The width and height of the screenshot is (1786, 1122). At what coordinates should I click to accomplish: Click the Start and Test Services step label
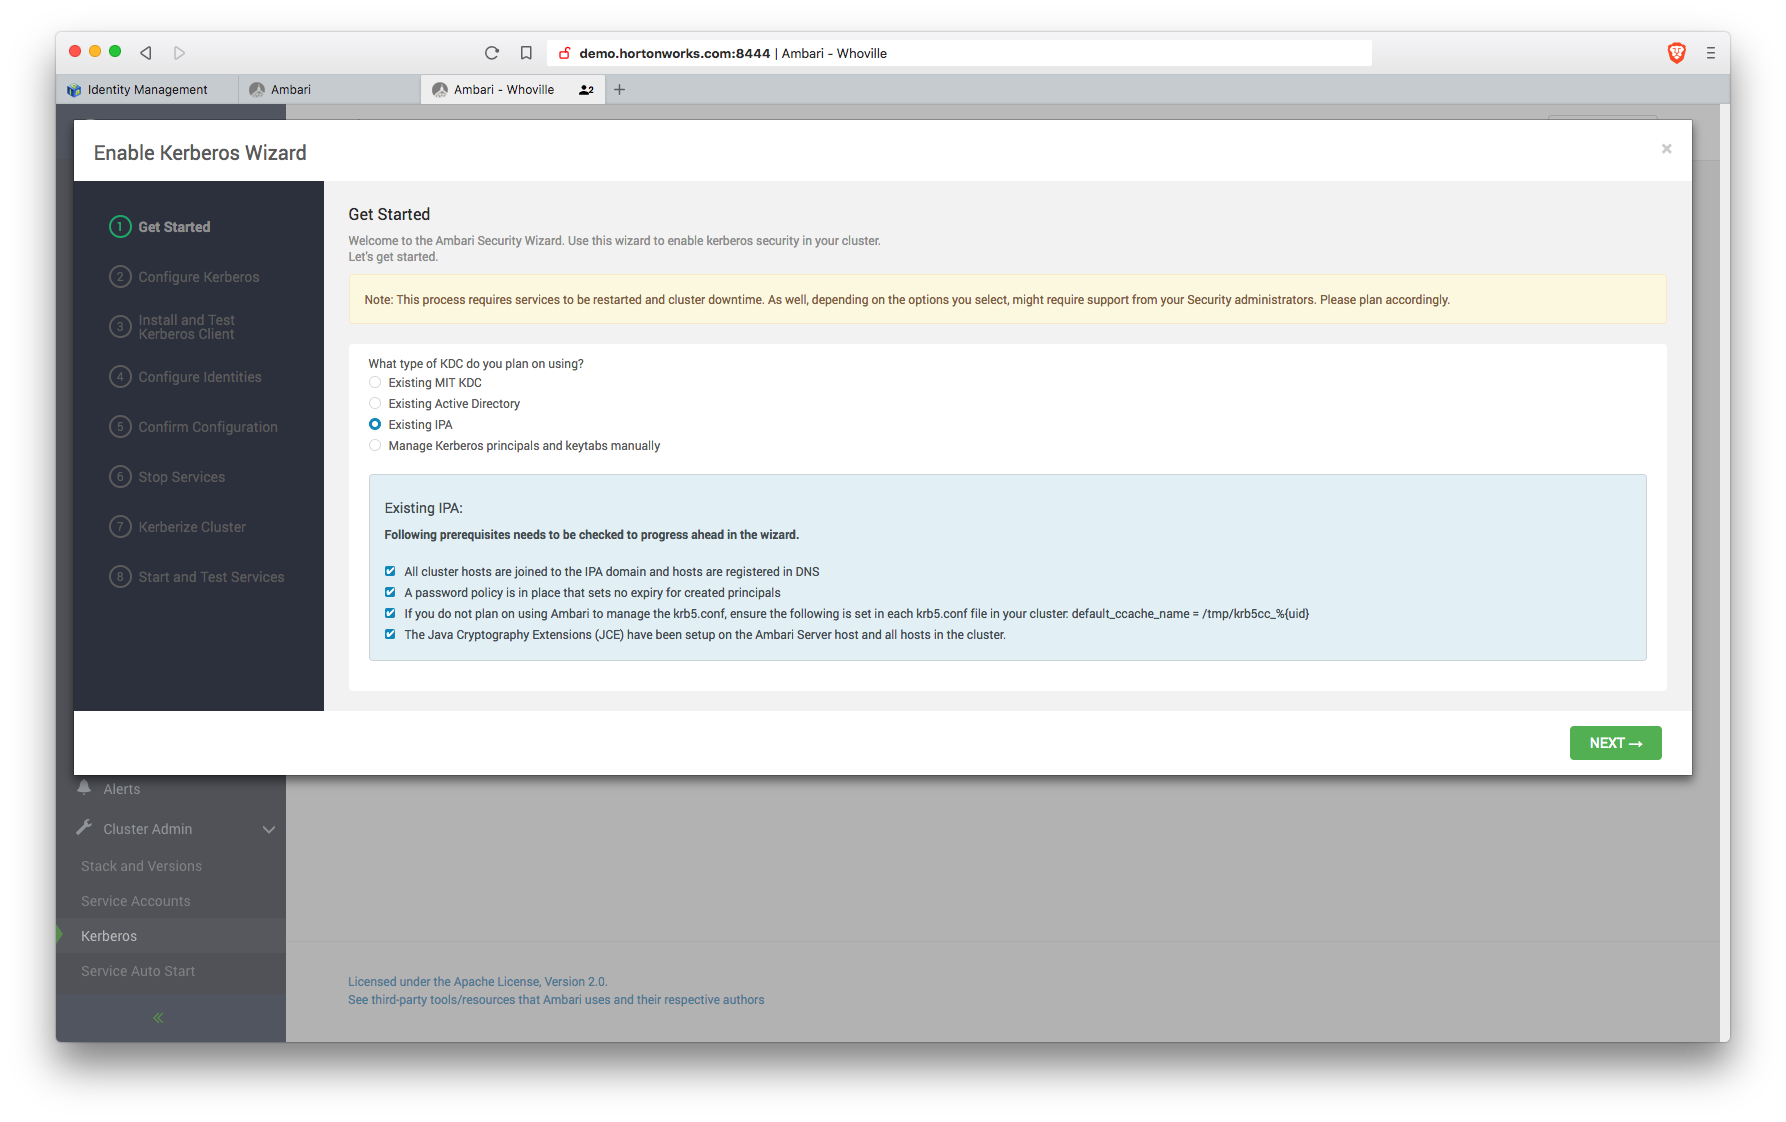[x=211, y=577]
